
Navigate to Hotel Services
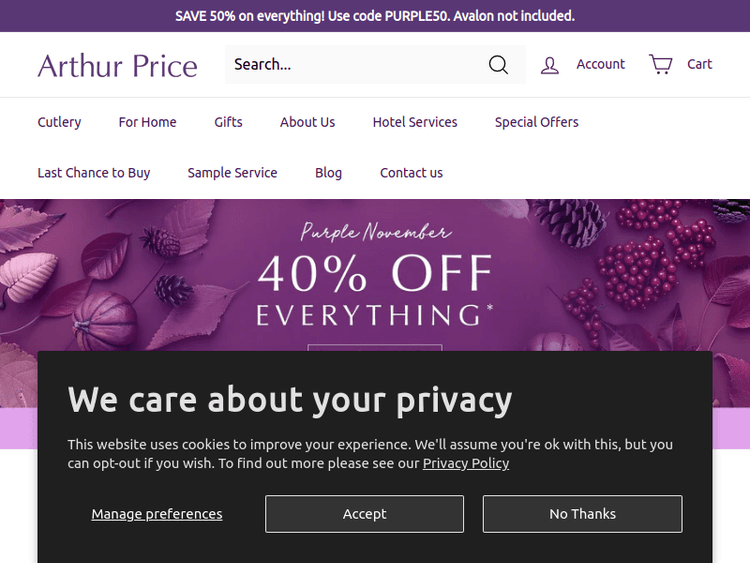[x=415, y=122]
